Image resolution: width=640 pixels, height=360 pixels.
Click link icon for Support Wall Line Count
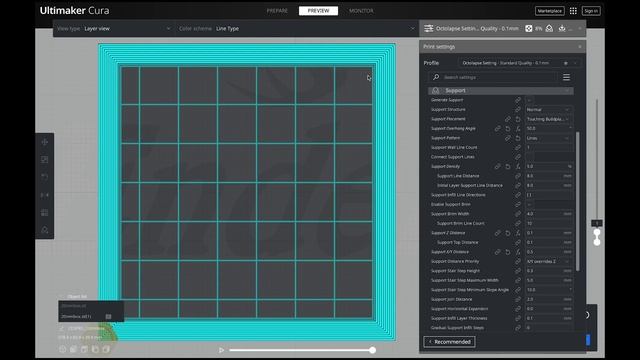point(518,147)
